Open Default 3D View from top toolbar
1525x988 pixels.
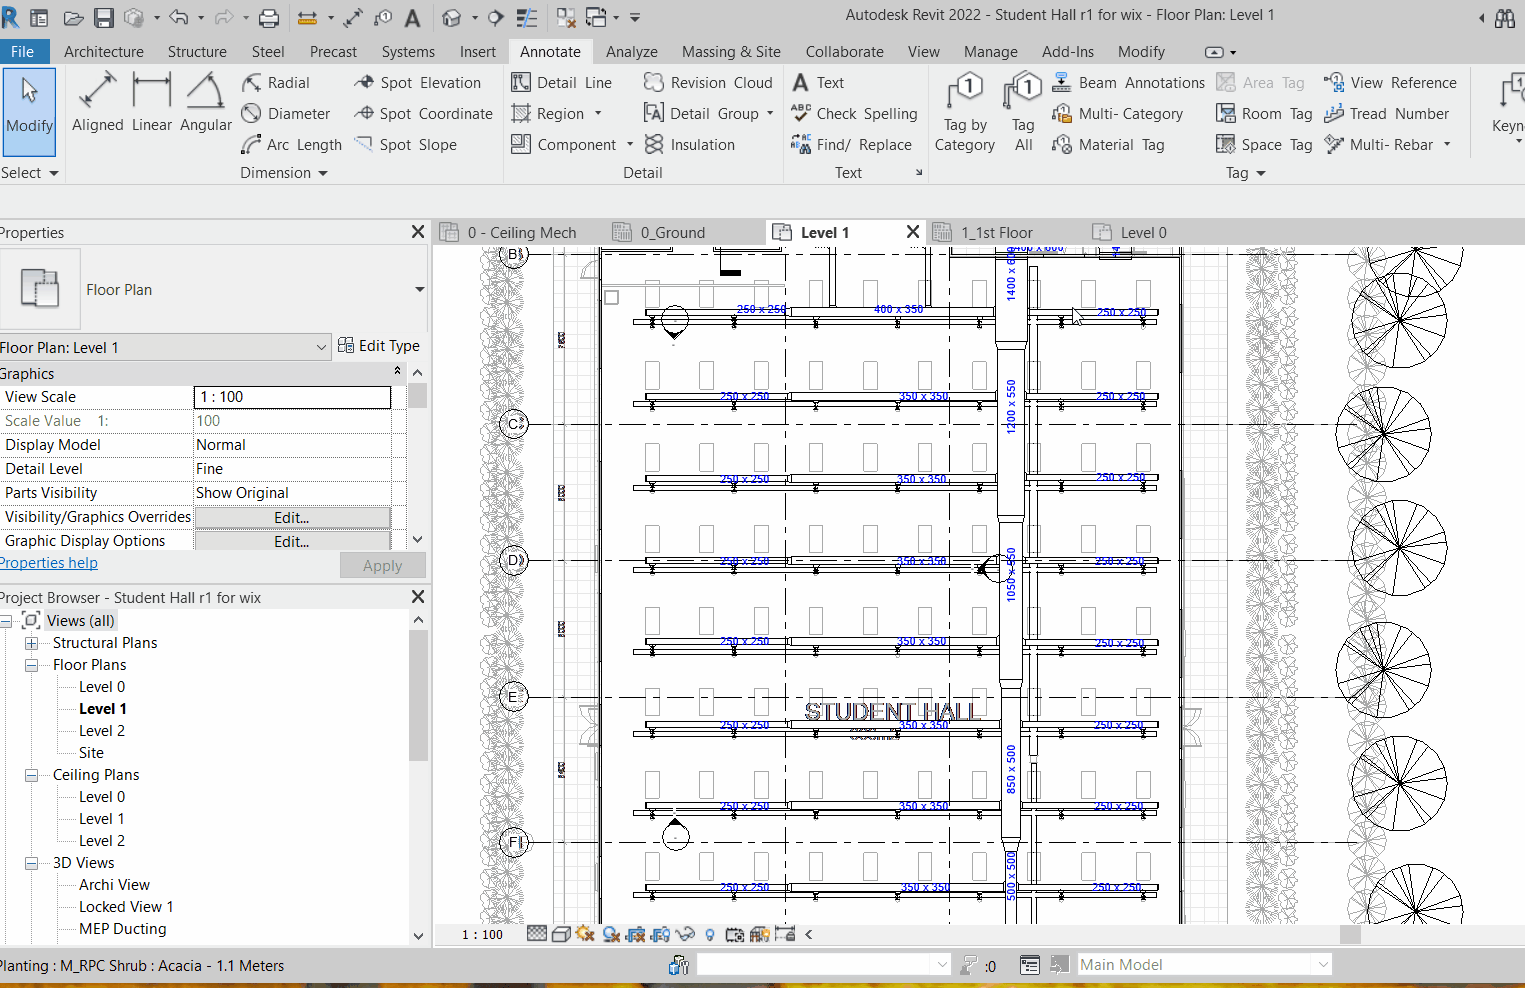452,18
